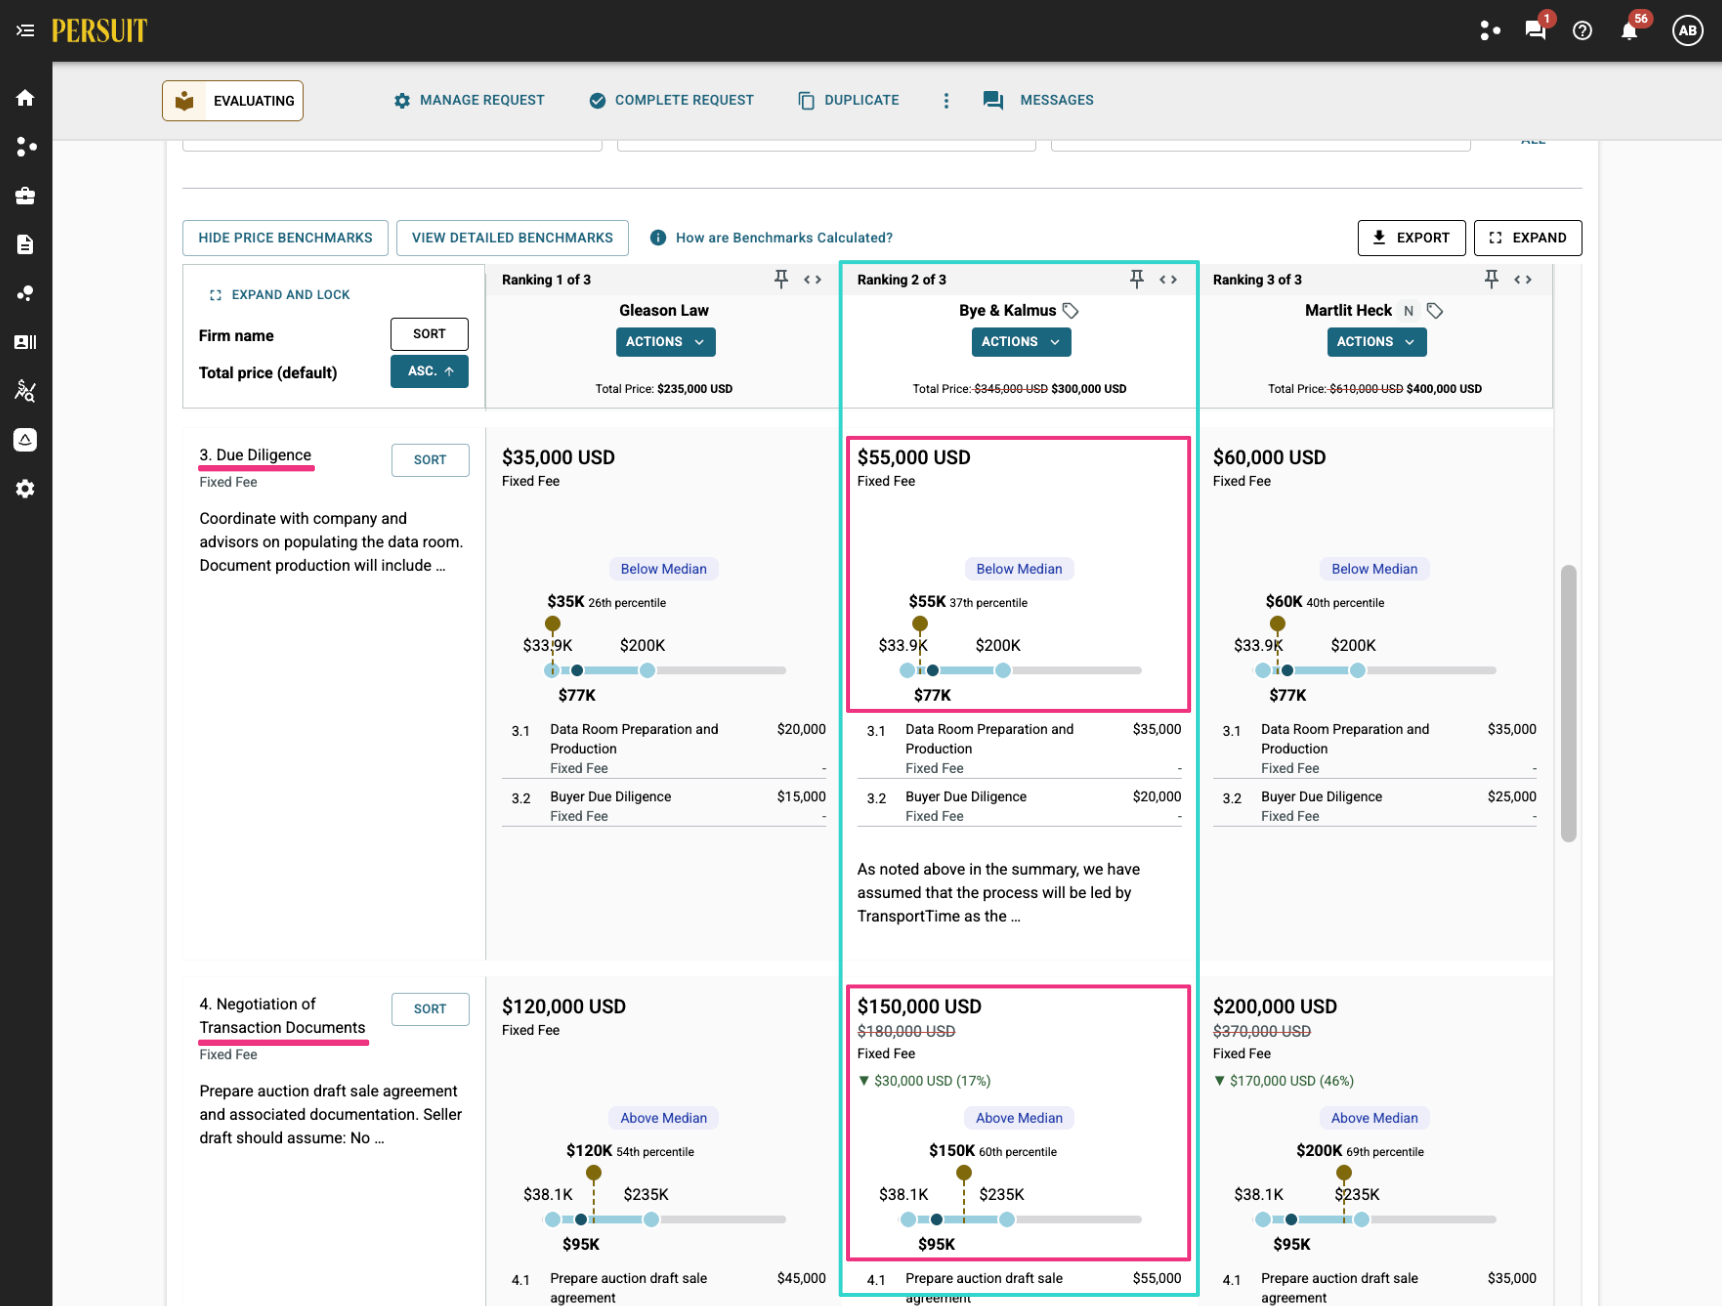Open Messages in the request toolbar
Viewport: 1722px width, 1306px height.
1038,100
